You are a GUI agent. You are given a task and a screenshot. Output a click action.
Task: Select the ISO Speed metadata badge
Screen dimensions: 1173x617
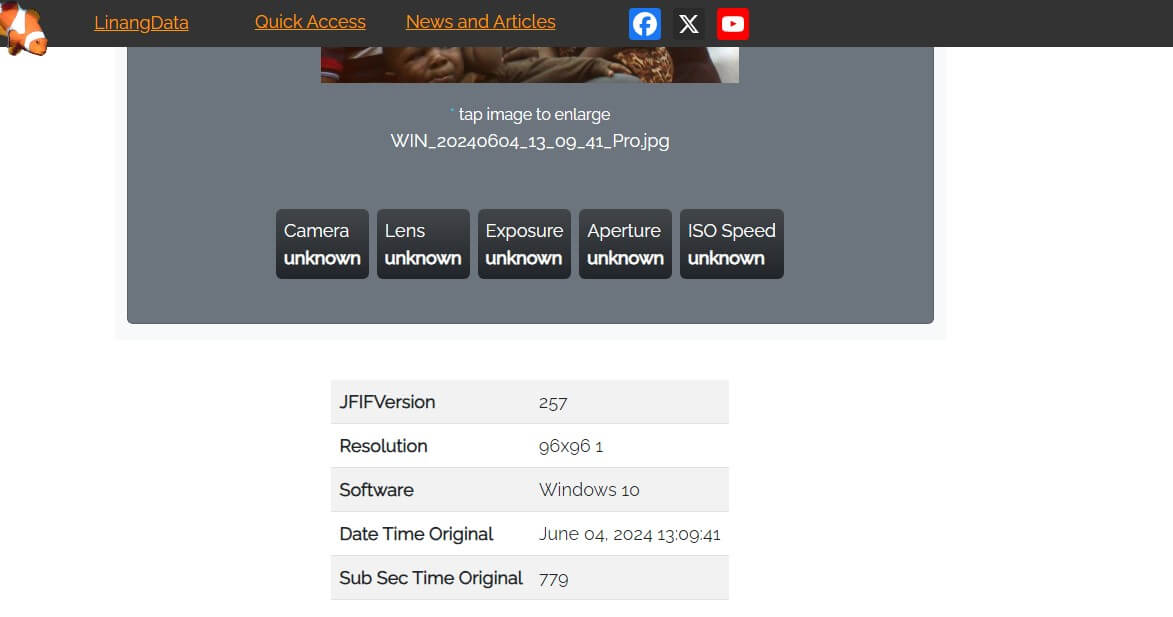click(x=731, y=244)
